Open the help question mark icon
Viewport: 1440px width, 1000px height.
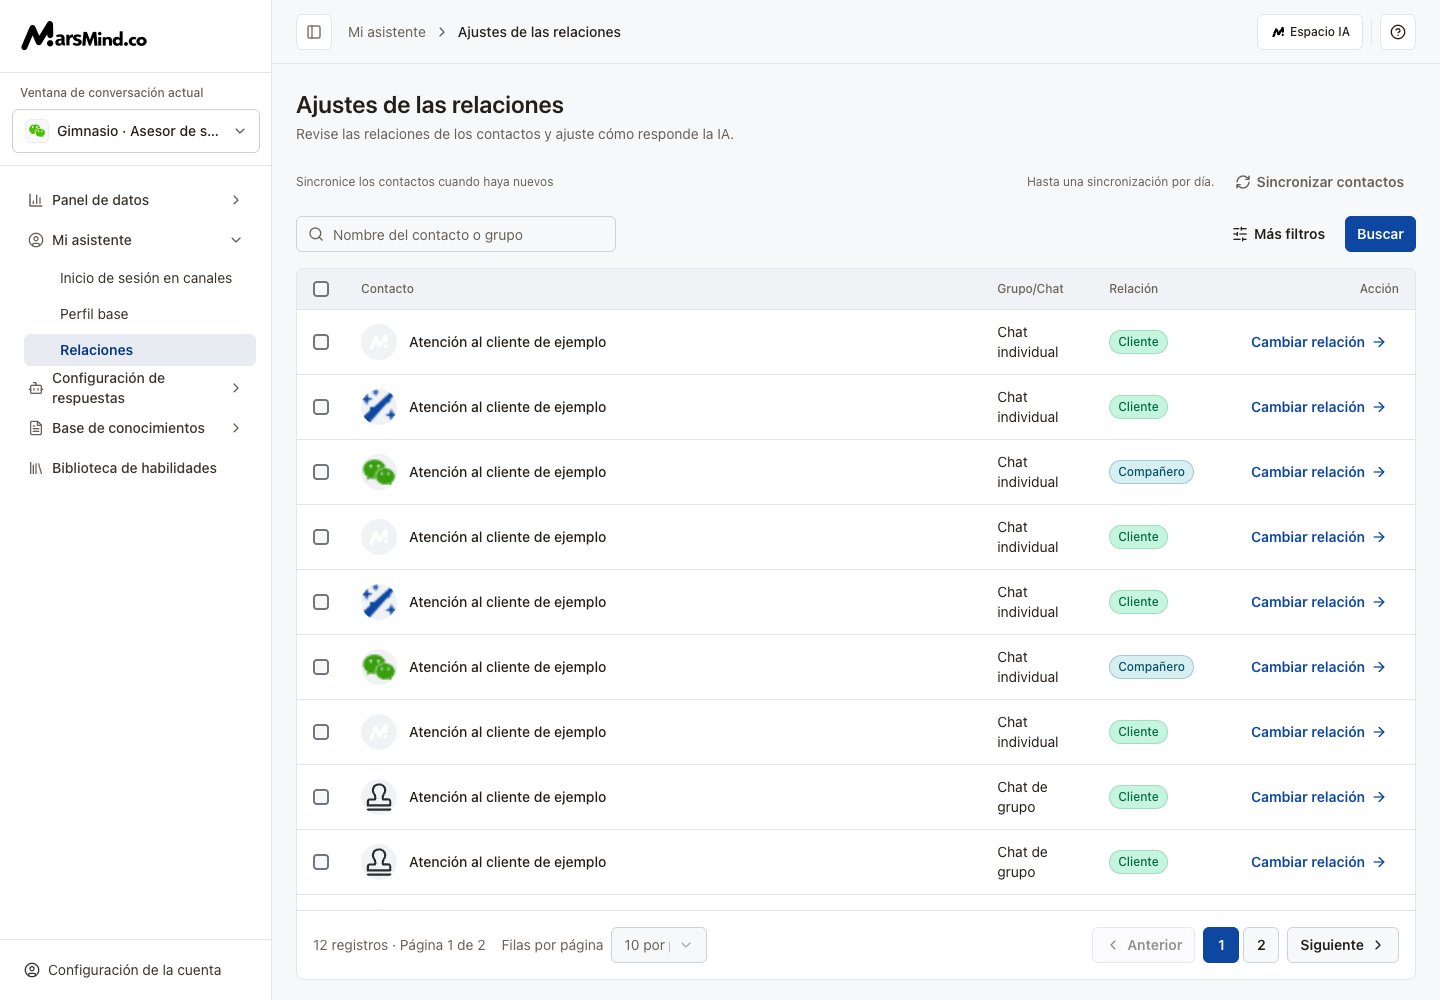tap(1398, 32)
